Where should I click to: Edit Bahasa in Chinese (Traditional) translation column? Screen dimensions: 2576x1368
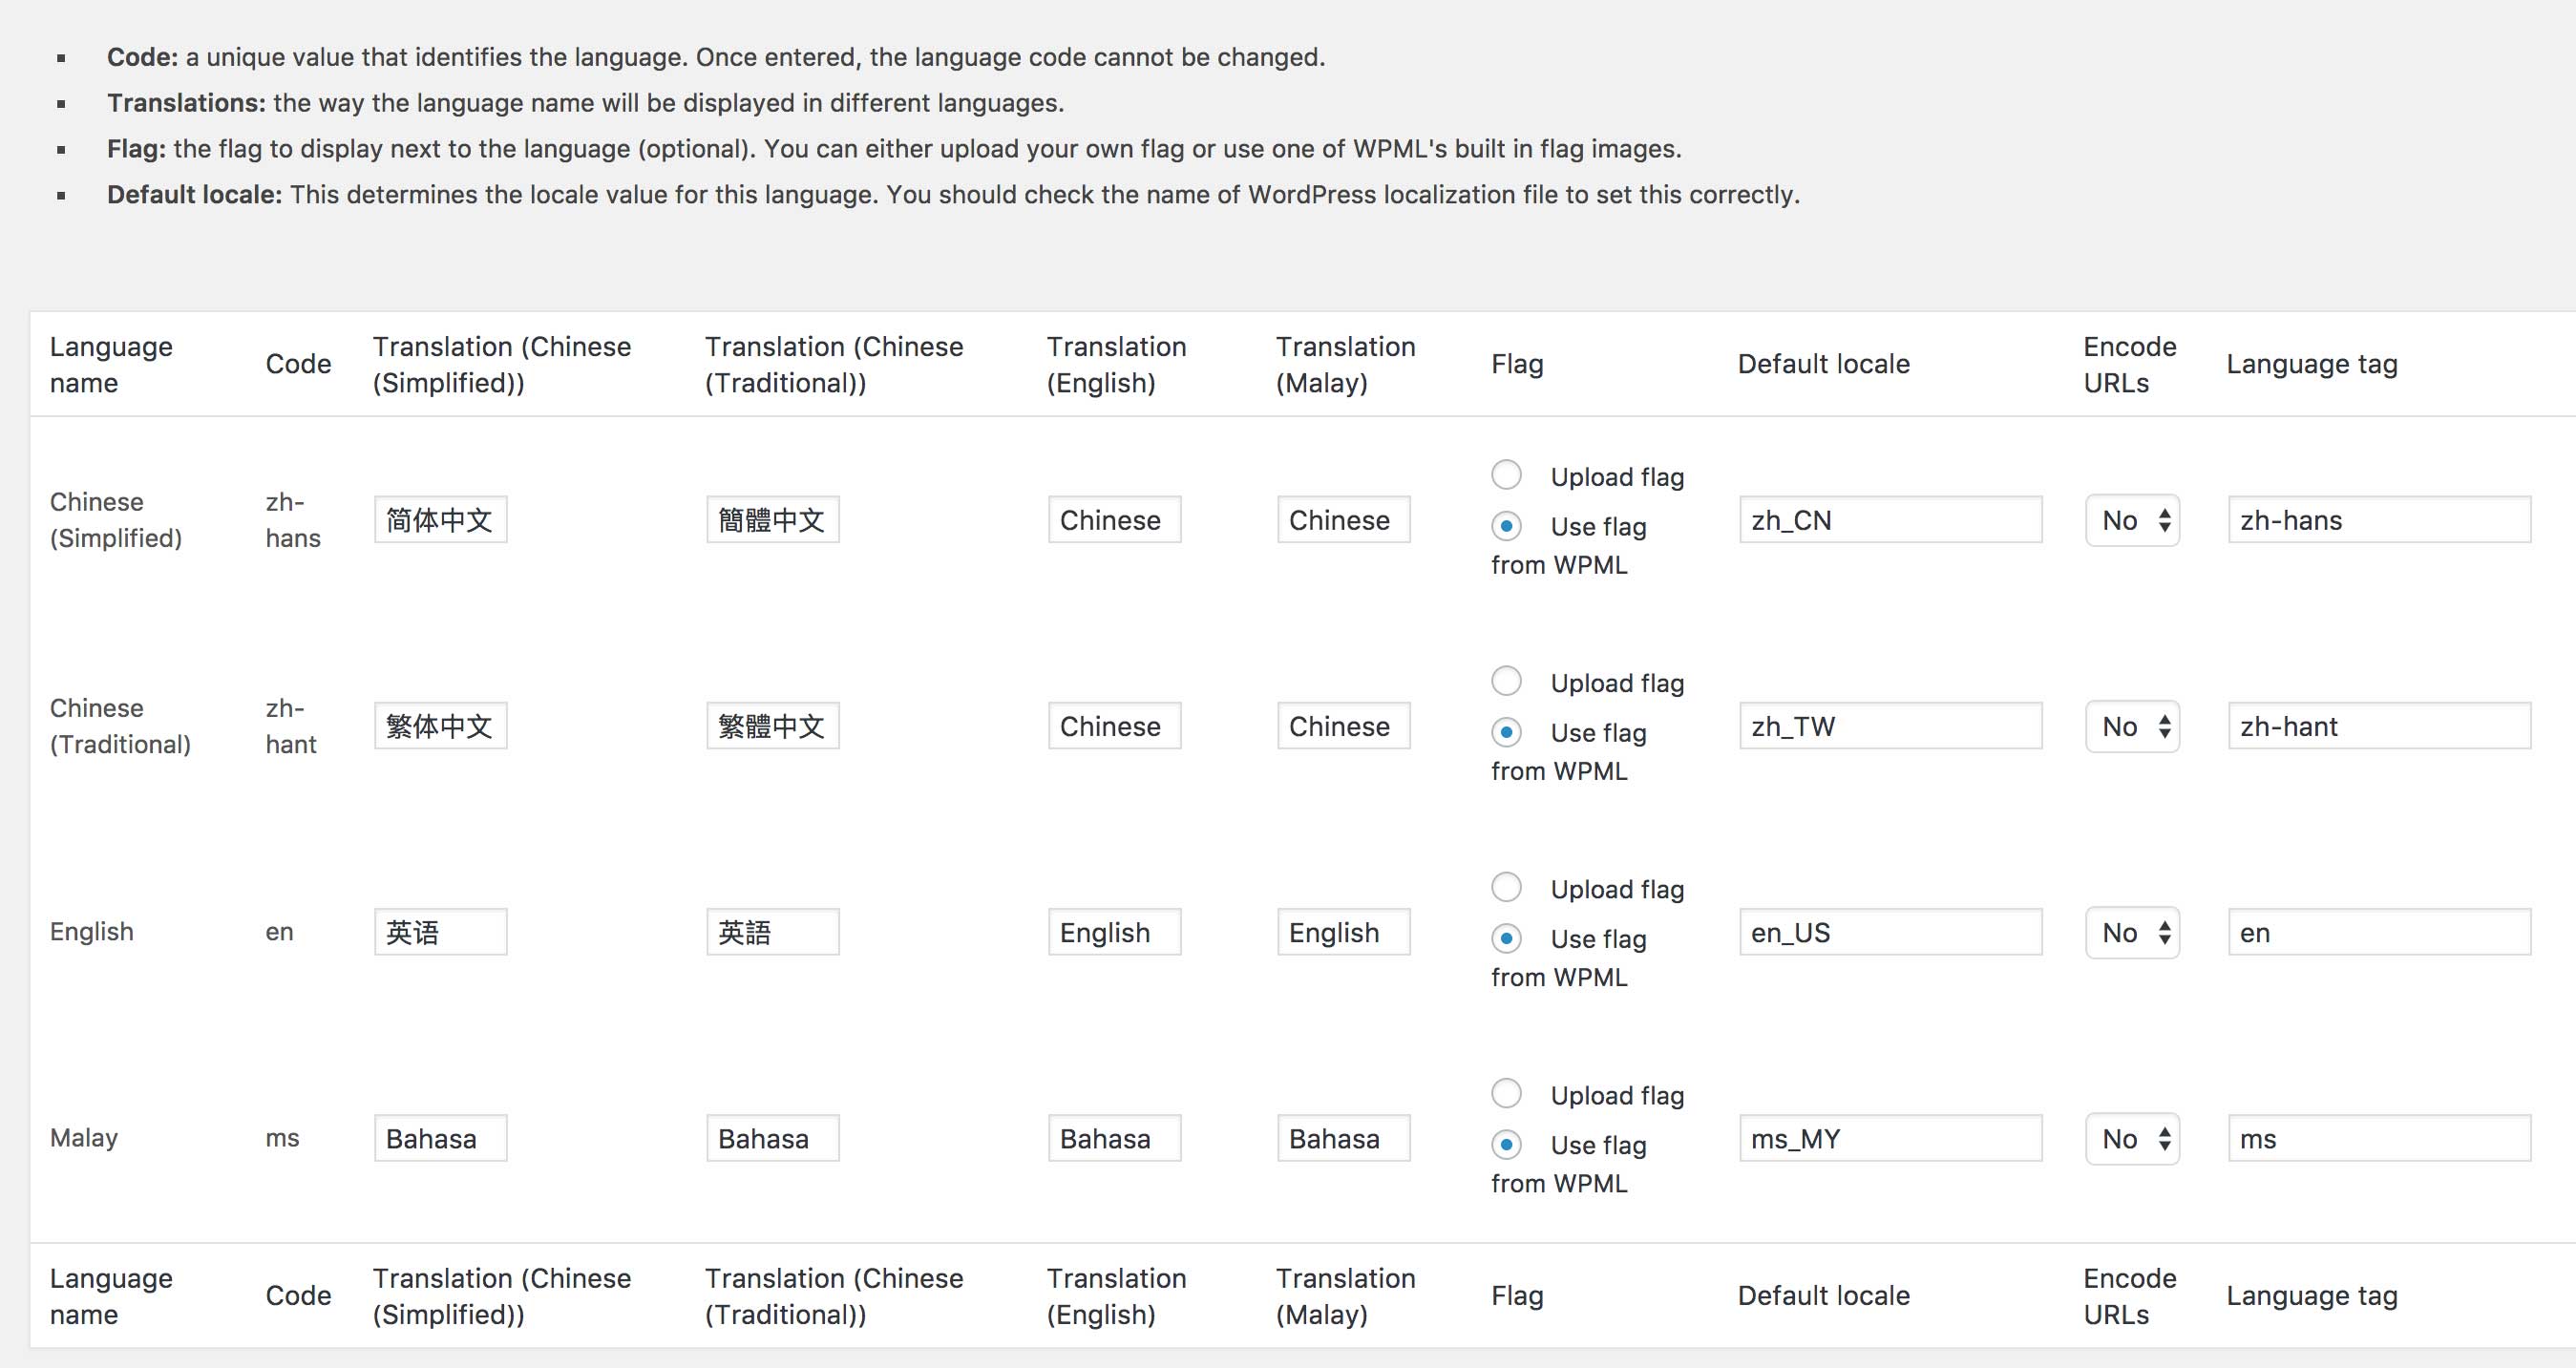(x=772, y=1138)
